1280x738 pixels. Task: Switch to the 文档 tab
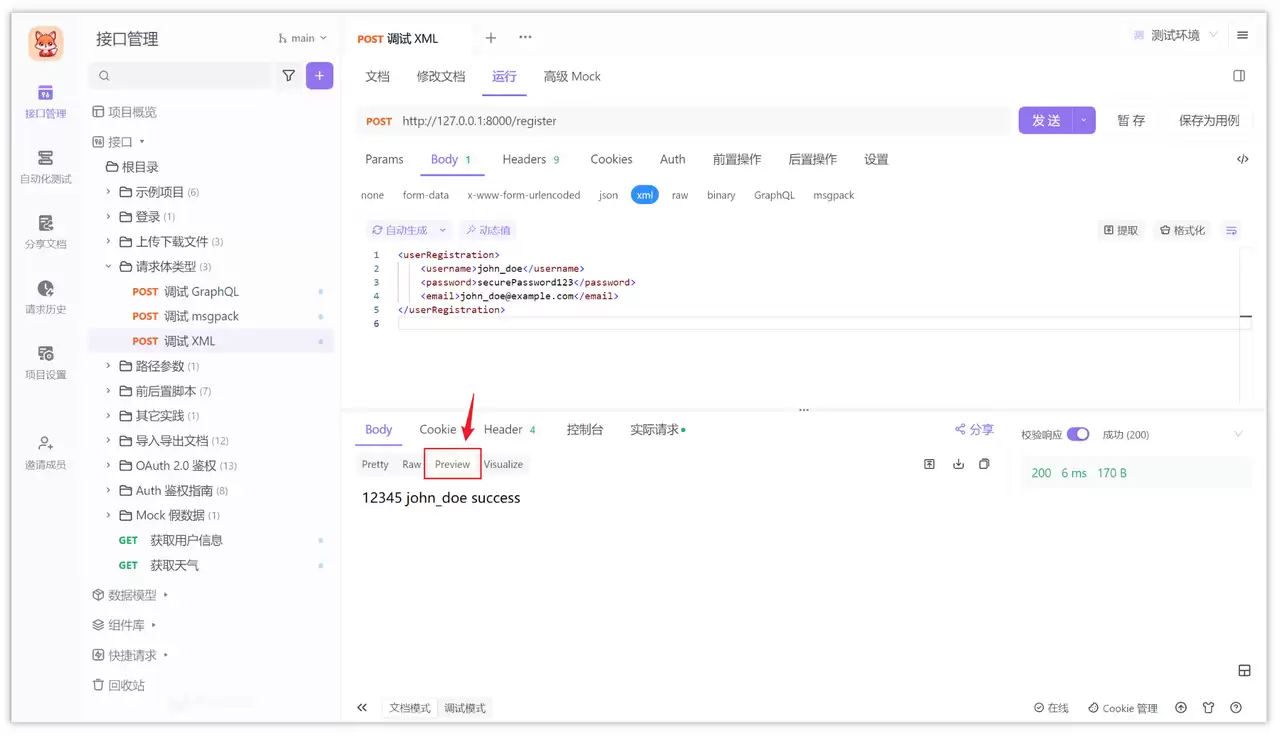[x=377, y=76]
